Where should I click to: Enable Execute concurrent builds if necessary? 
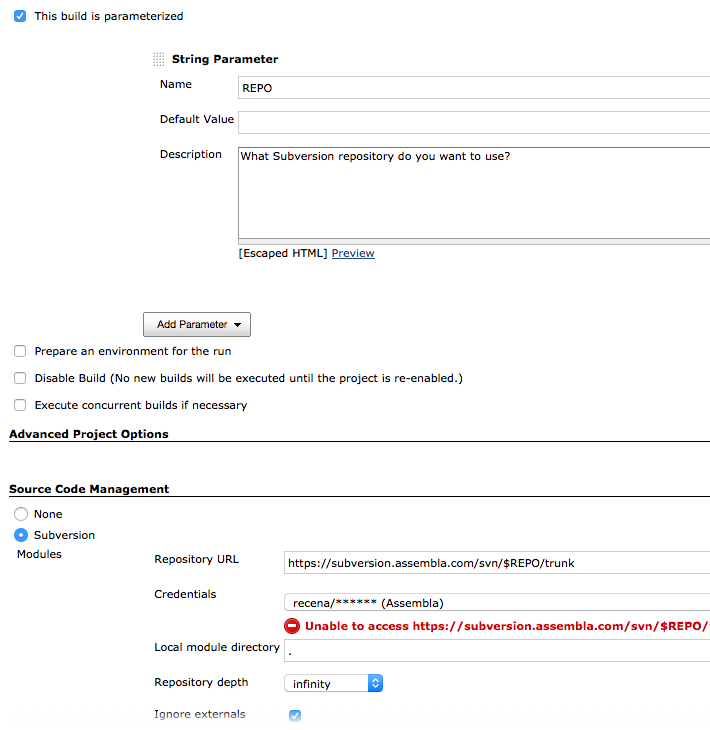click(x=20, y=406)
